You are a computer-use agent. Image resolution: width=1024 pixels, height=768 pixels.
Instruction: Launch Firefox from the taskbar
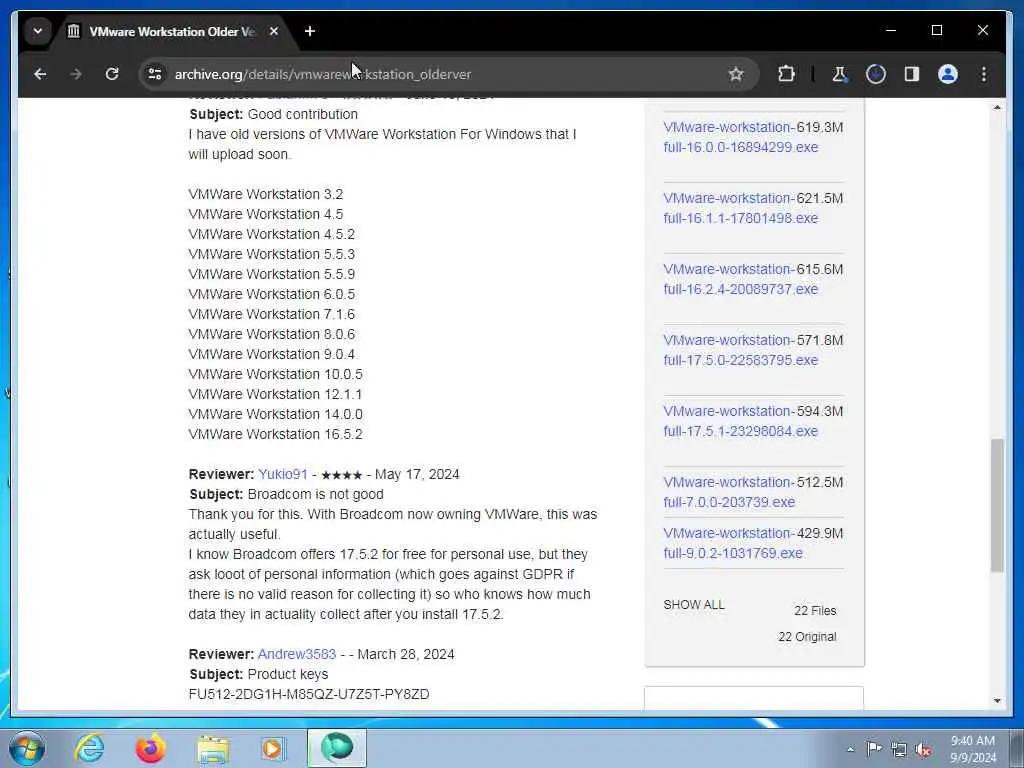150,748
